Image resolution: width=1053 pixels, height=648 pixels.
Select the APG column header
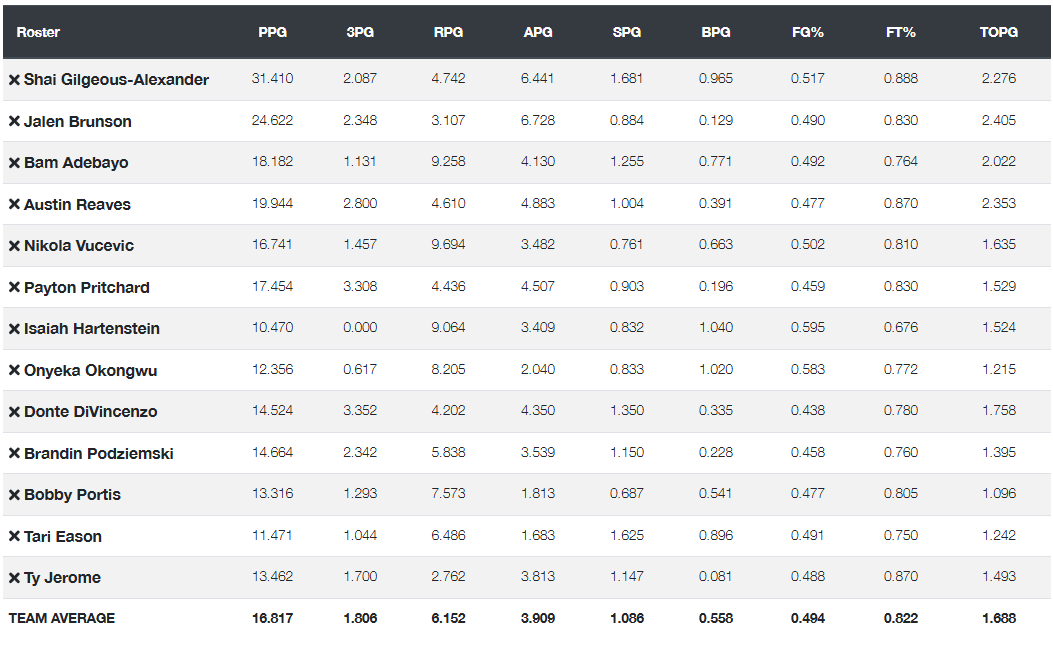click(538, 32)
